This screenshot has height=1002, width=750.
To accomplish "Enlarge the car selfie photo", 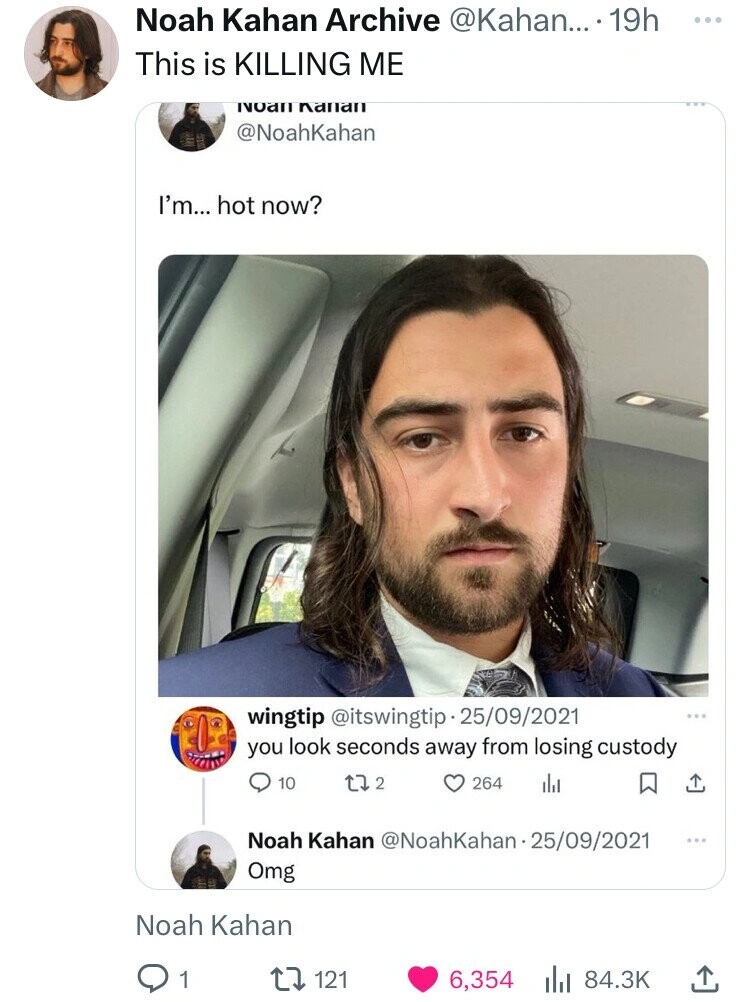I will coord(432,475).
